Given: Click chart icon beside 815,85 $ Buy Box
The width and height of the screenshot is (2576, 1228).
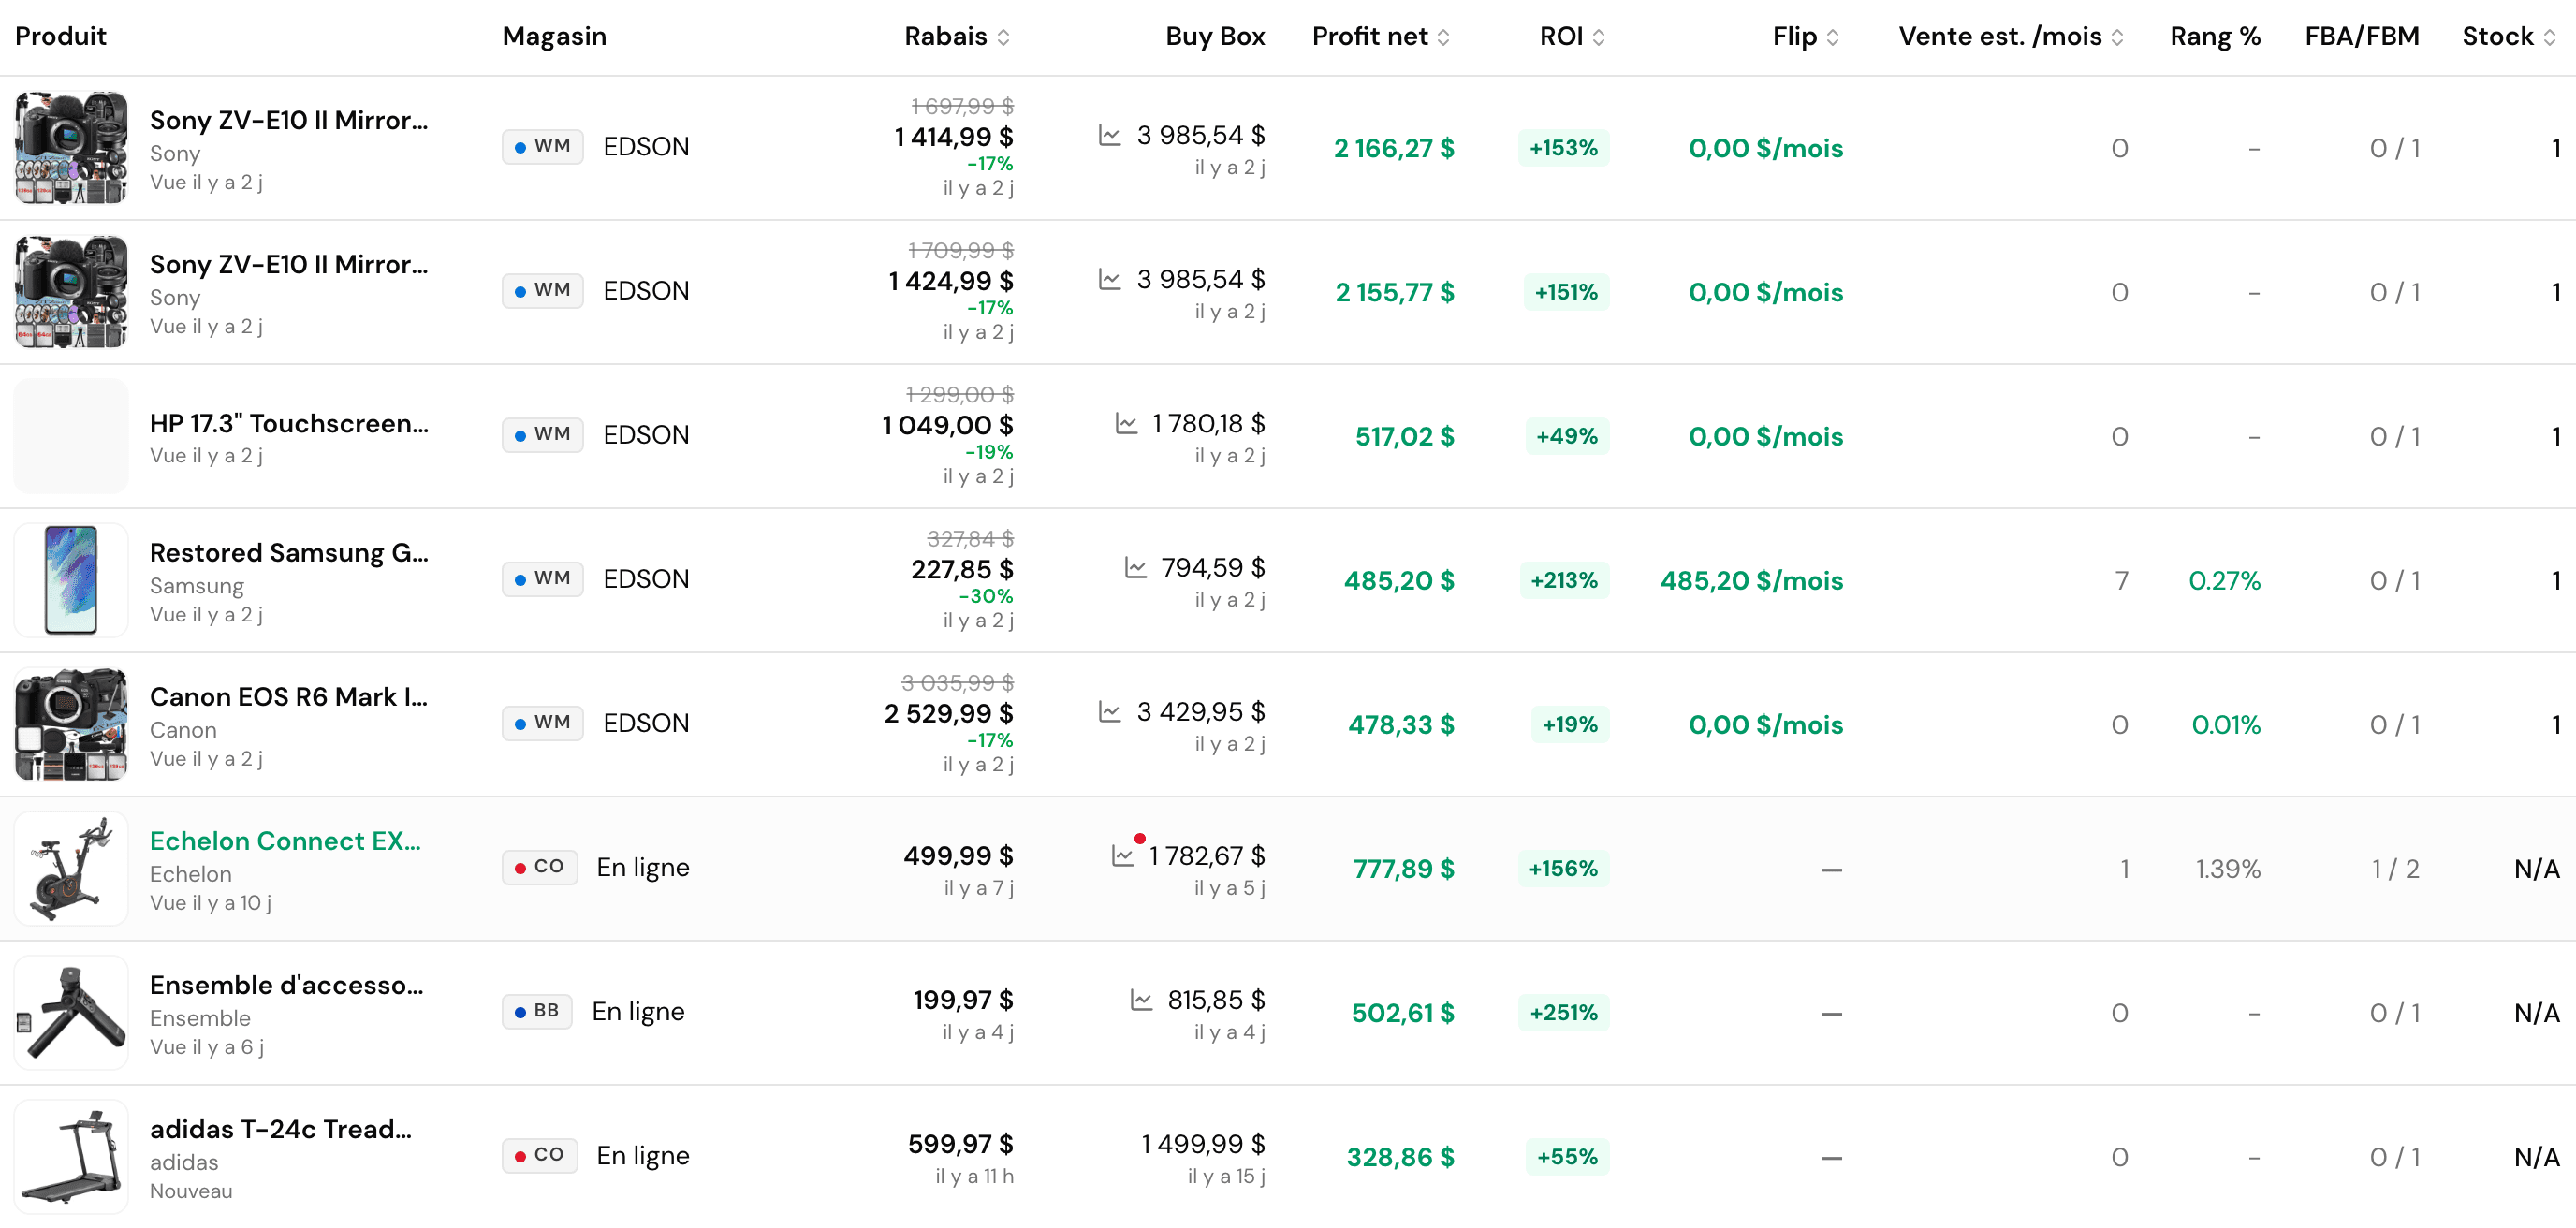Looking at the screenshot, I should pyautogui.click(x=1141, y=999).
